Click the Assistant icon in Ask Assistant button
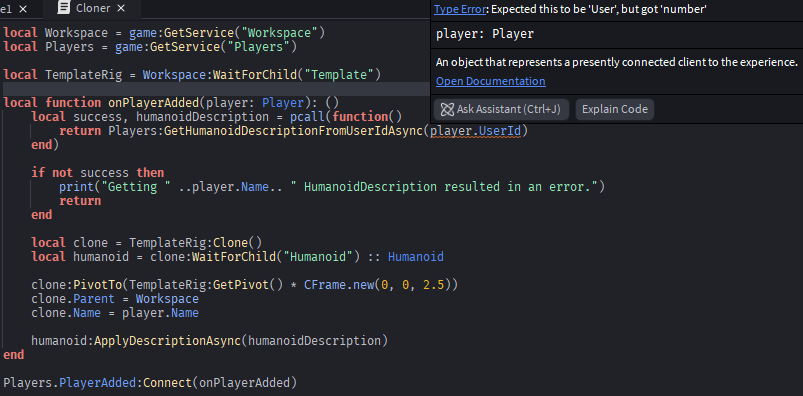 [x=447, y=109]
